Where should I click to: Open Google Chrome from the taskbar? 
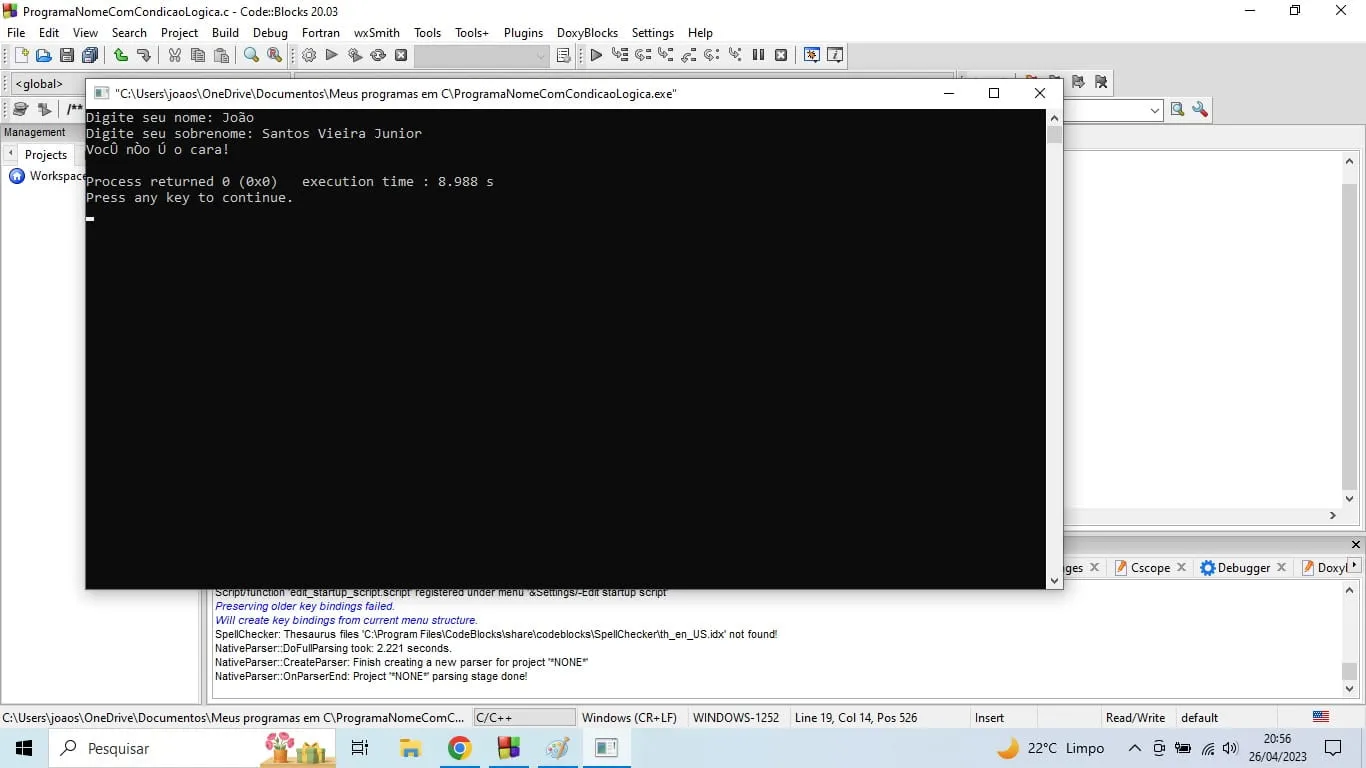point(459,748)
